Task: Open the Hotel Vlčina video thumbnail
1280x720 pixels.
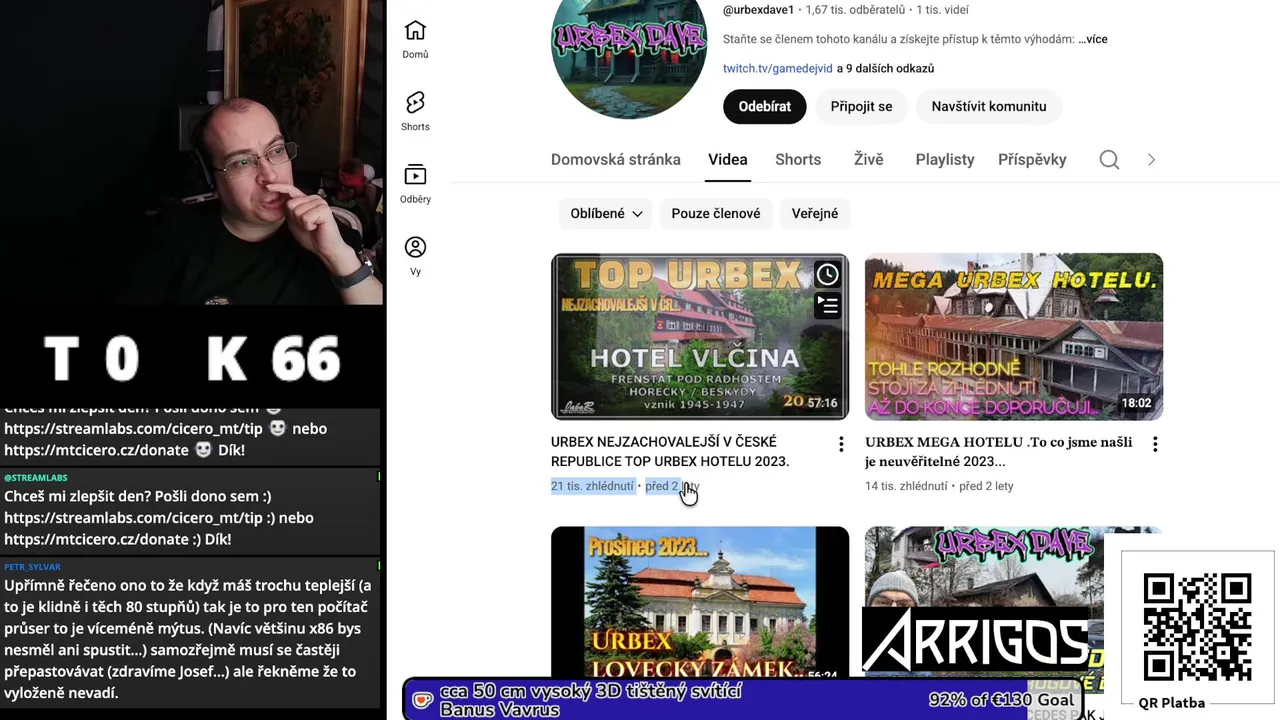Action: coord(700,337)
